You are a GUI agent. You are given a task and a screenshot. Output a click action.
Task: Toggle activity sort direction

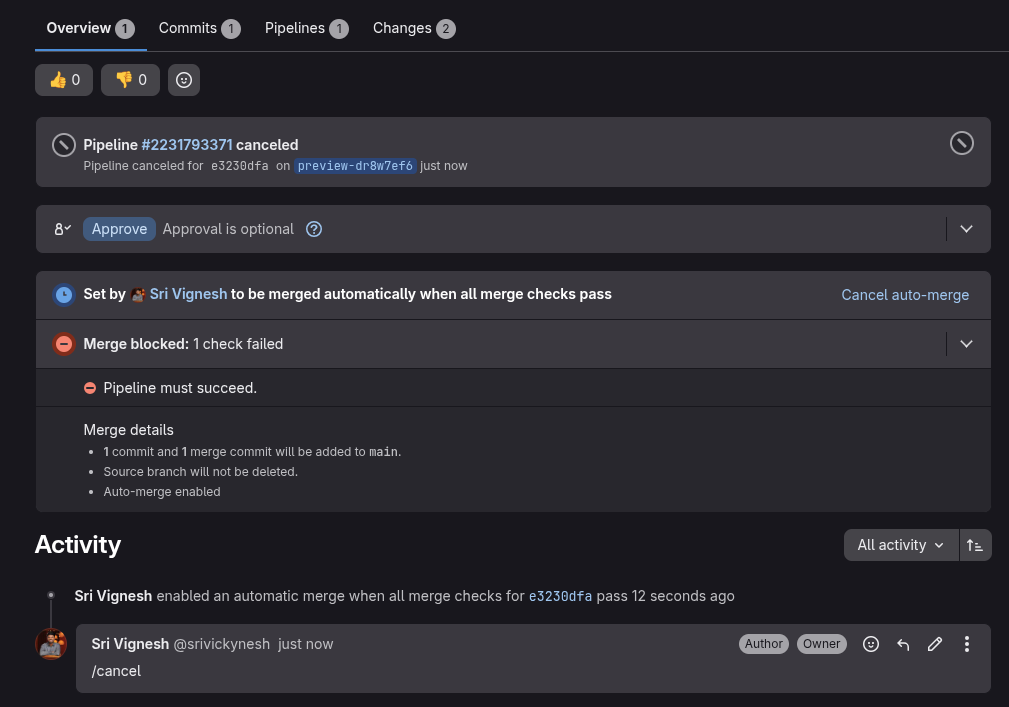pos(975,545)
